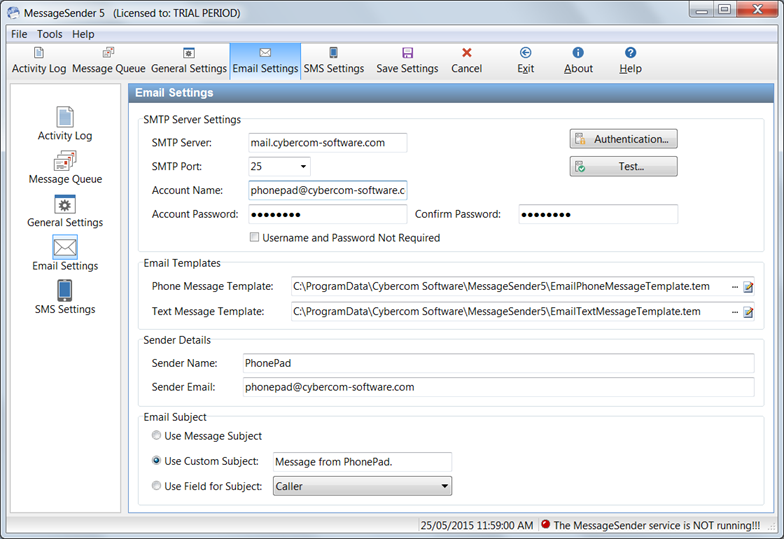
Task: Open the File menu
Action: 19,34
